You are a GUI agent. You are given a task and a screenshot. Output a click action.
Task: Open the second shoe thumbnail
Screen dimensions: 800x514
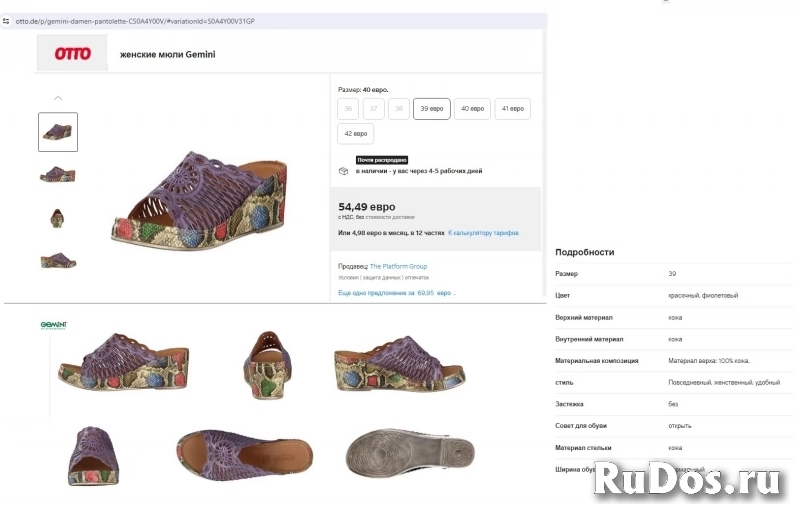pyautogui.click(x=58, y=174)
